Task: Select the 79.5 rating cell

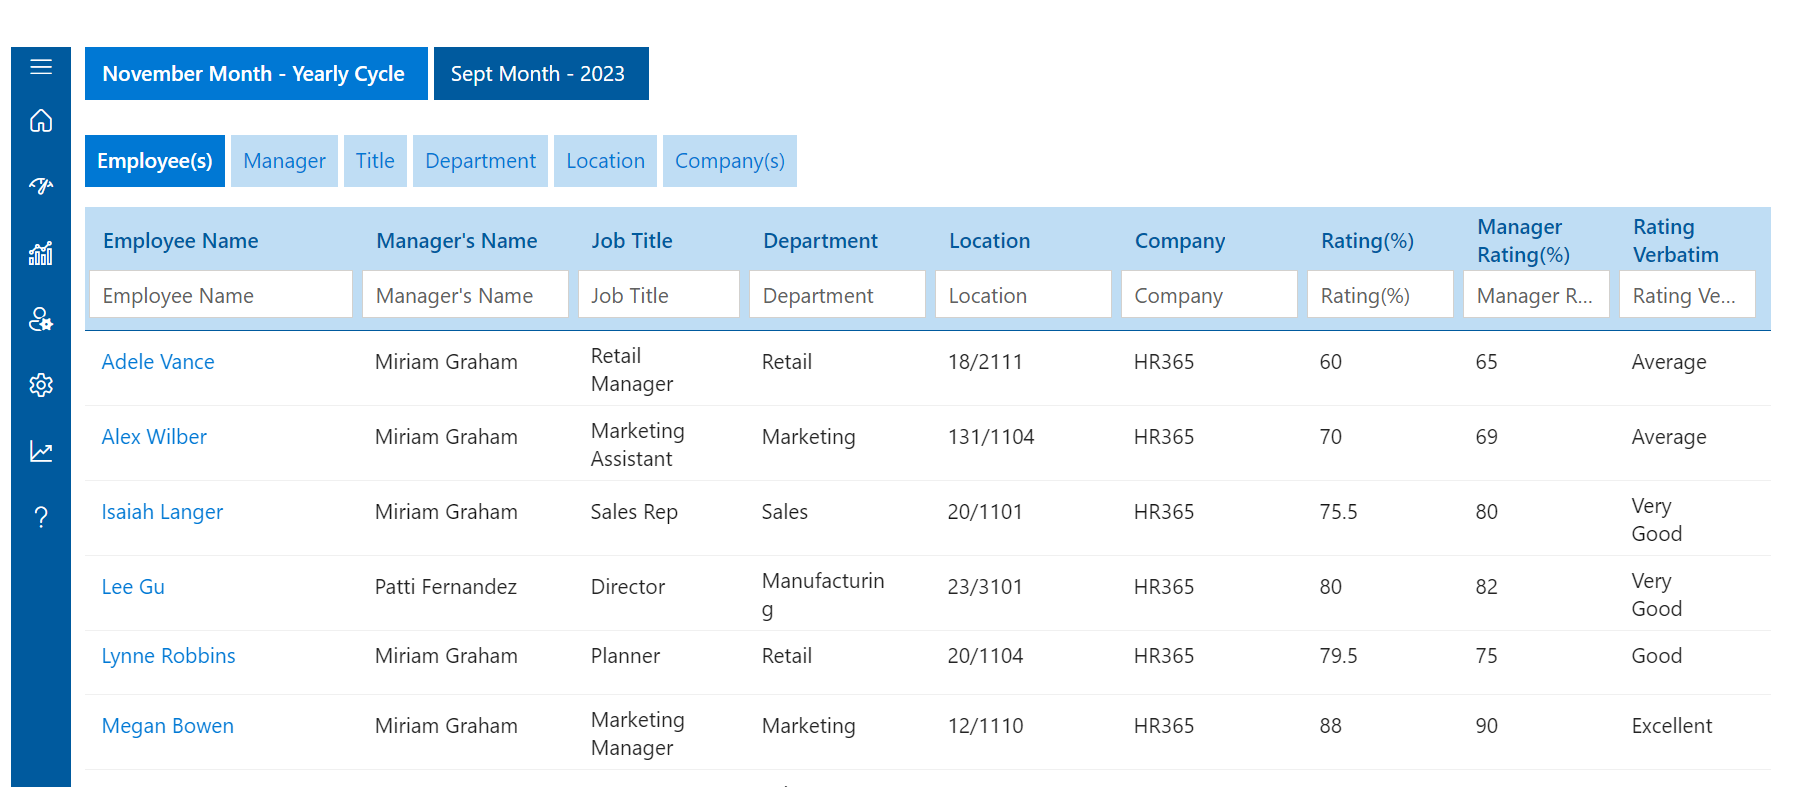Action: (x=1338, y=656)
